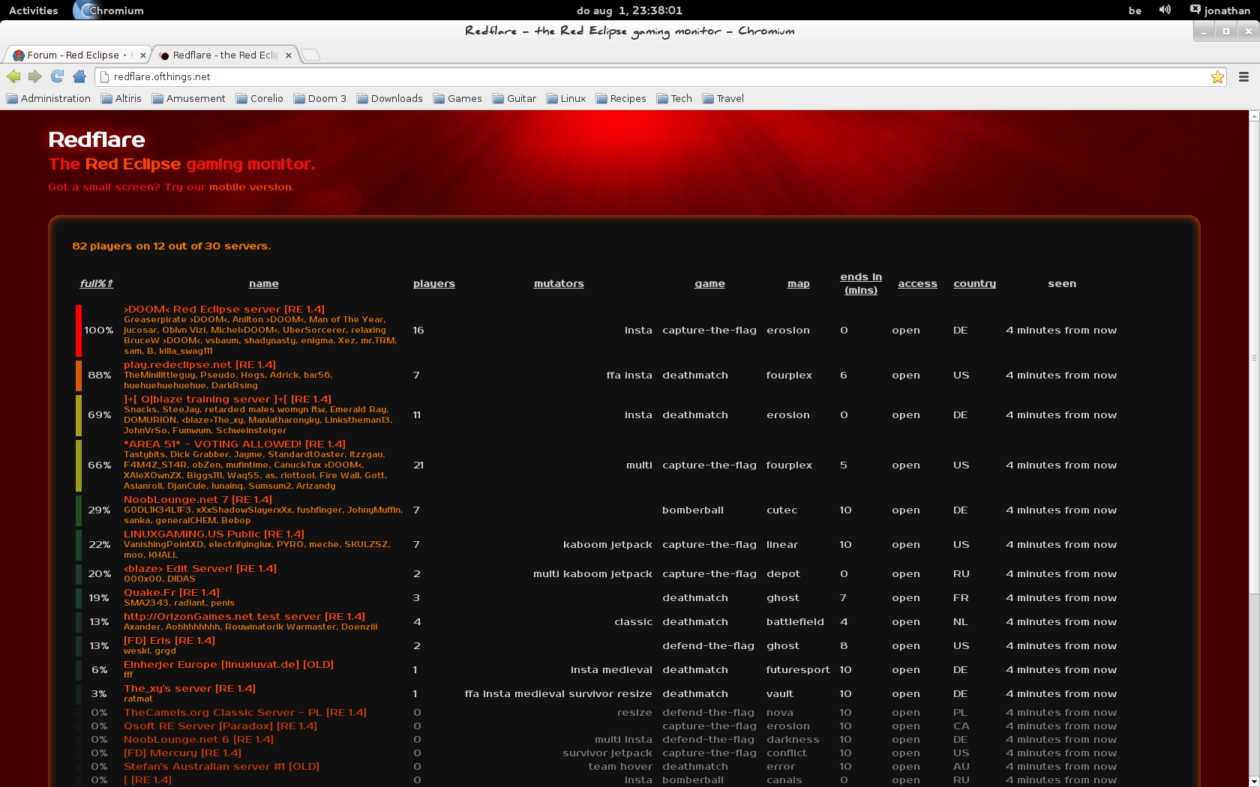Click the browser forward arrow icon
Screen dimensions: 1260x787
[35, 77]
